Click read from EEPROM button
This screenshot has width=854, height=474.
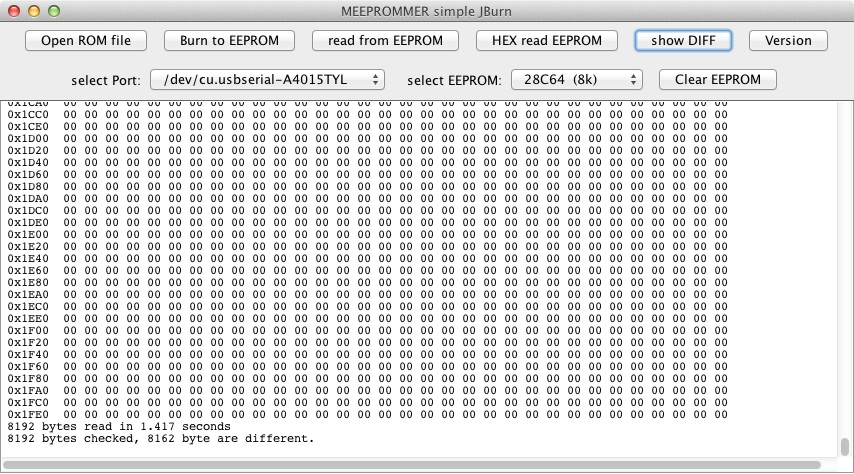click(x=385, y=41)
